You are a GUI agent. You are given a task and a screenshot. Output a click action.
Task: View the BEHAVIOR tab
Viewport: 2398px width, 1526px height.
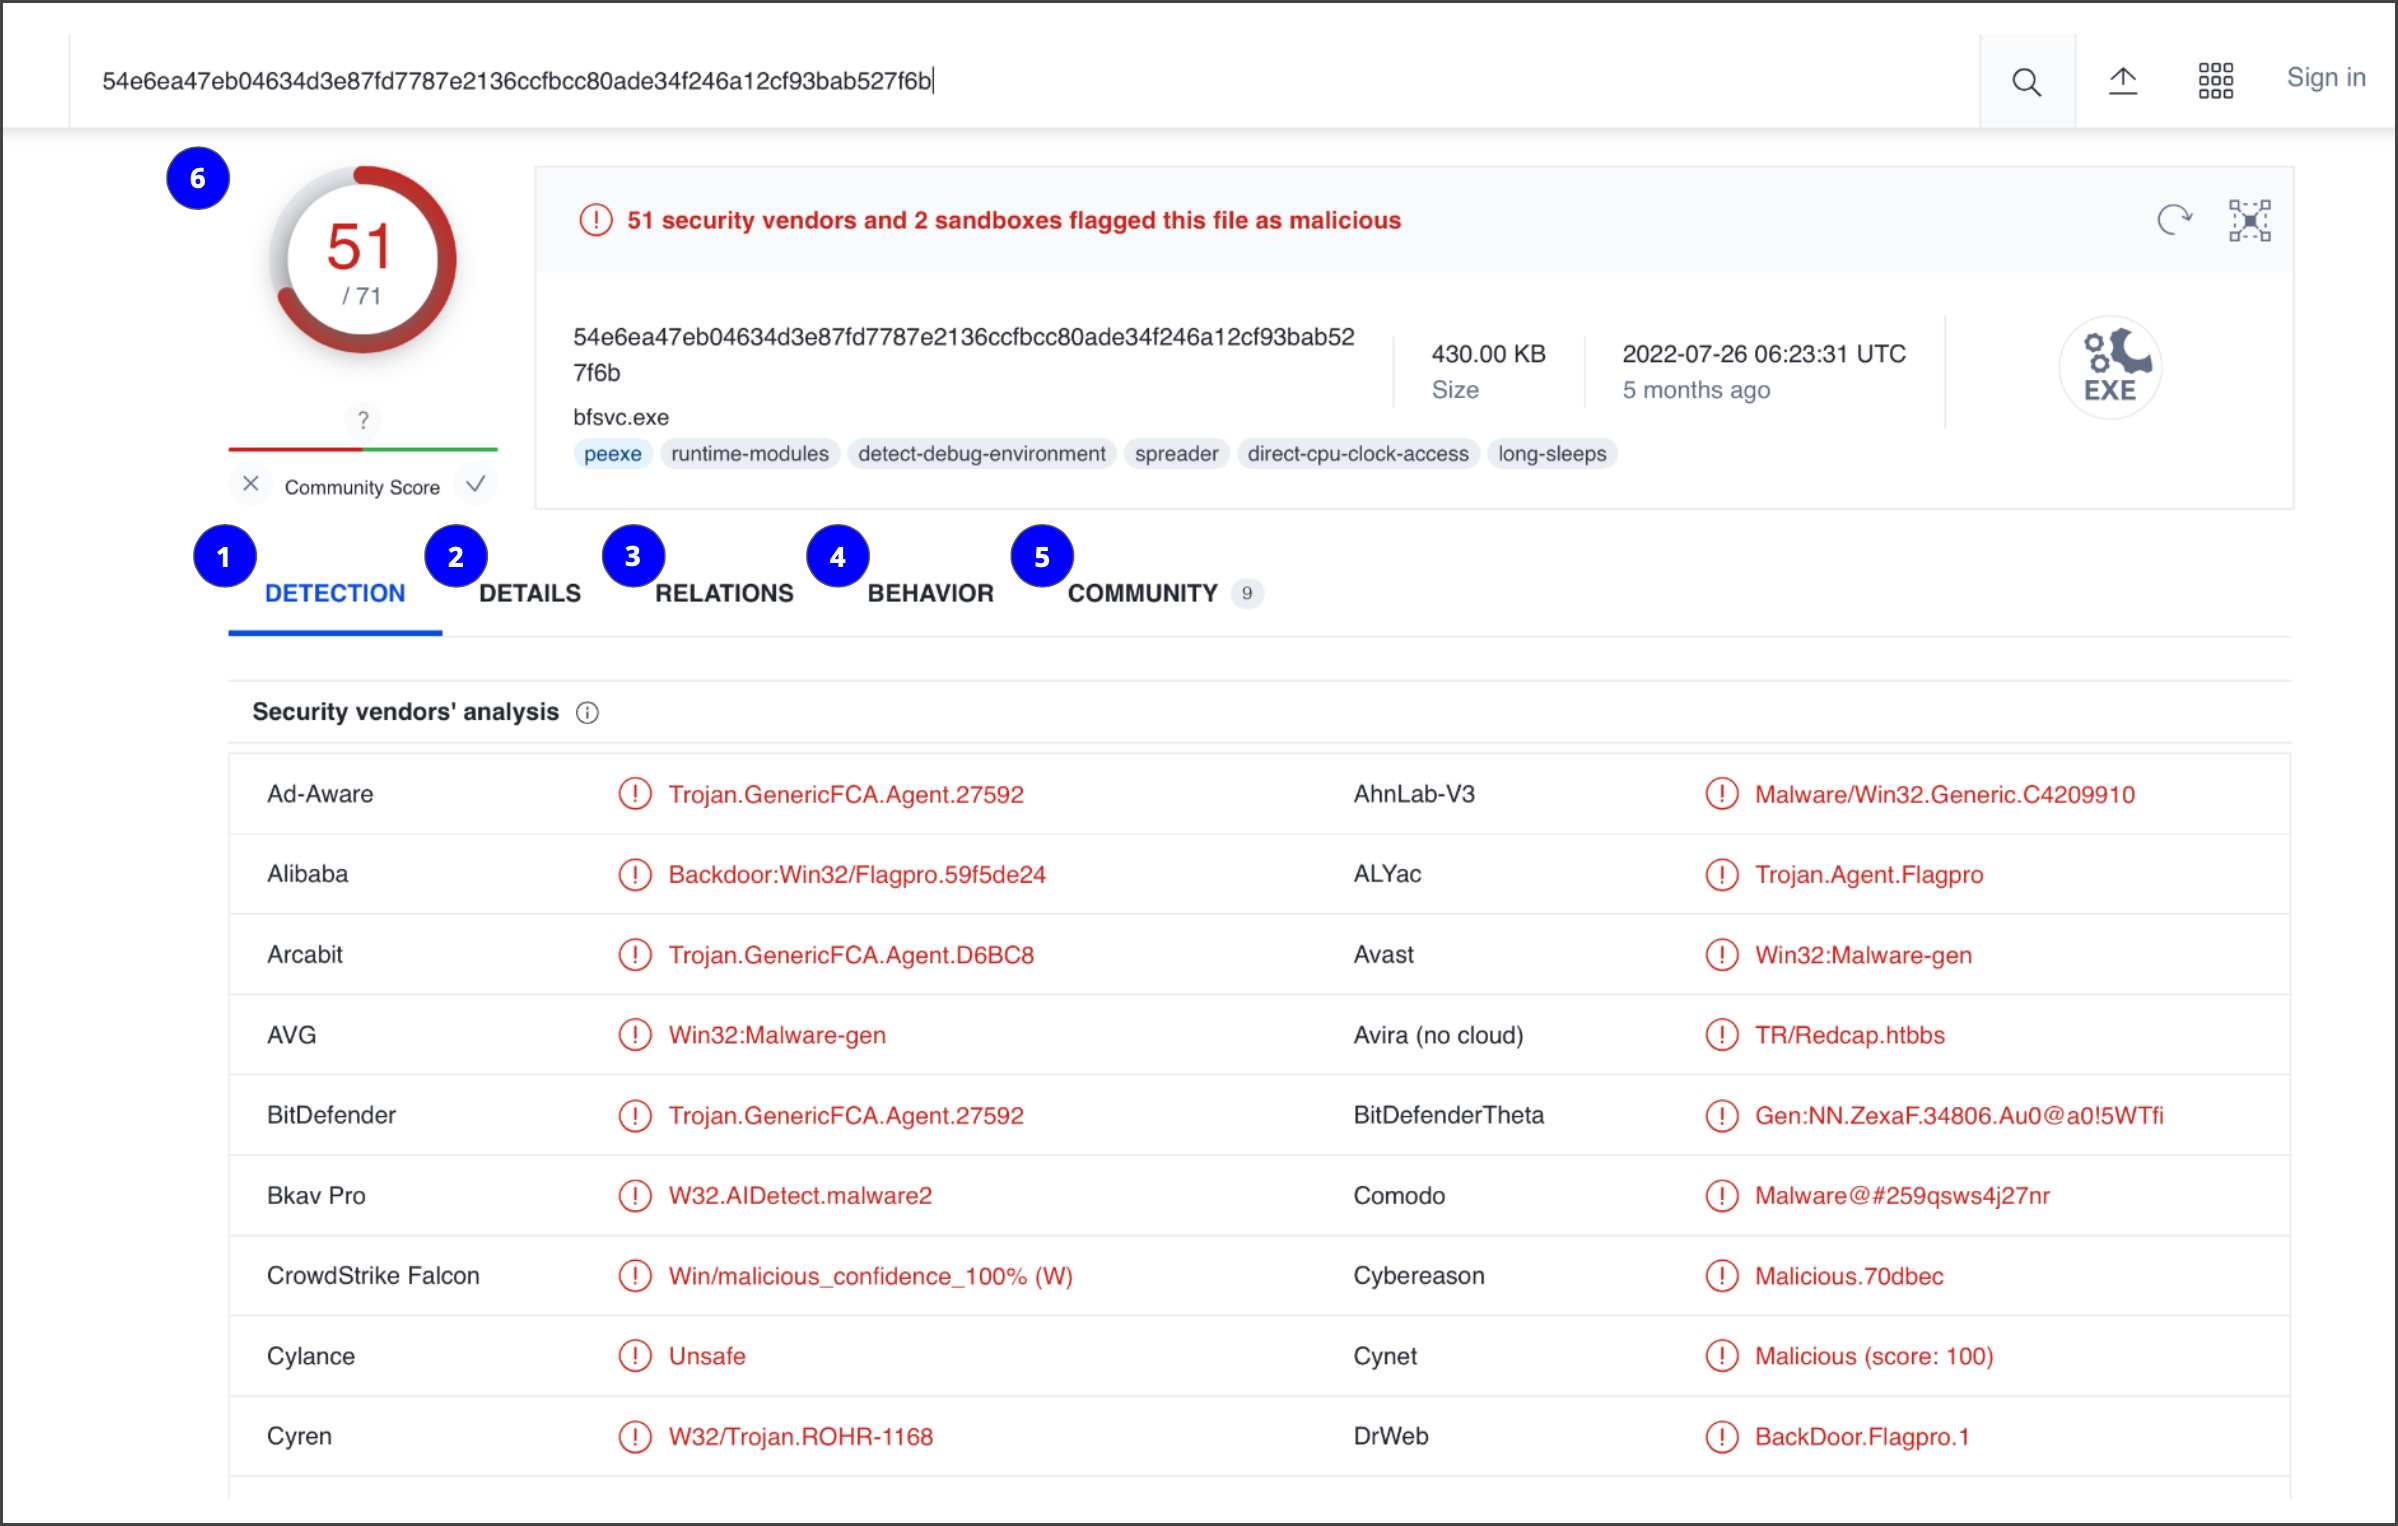930,593
